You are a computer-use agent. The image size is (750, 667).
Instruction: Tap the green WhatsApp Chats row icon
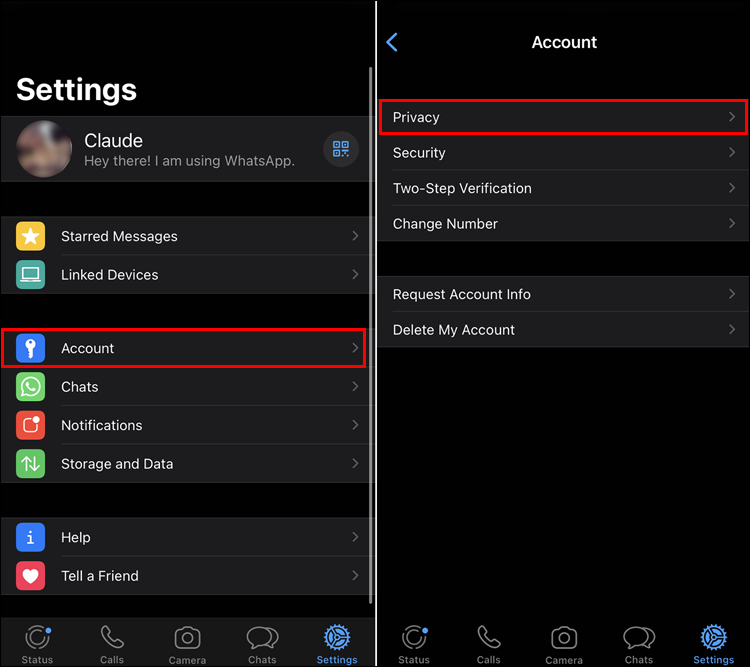tap(30, 387)
